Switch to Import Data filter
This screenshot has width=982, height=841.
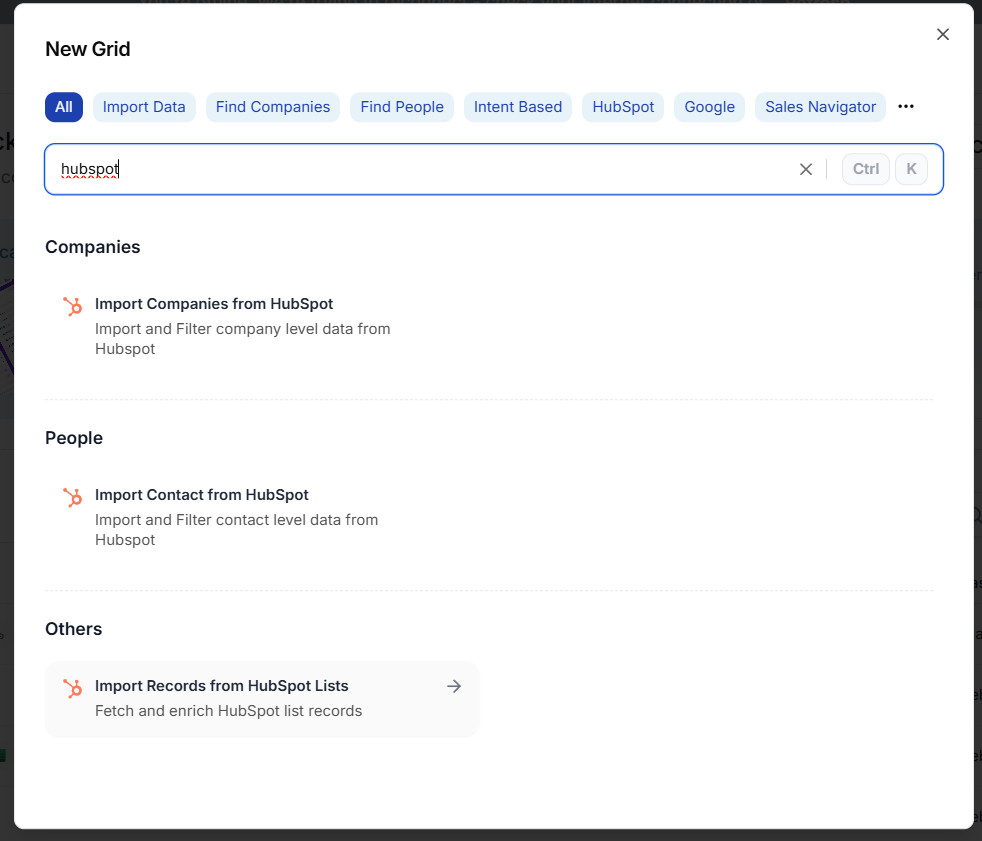(144, 107)
